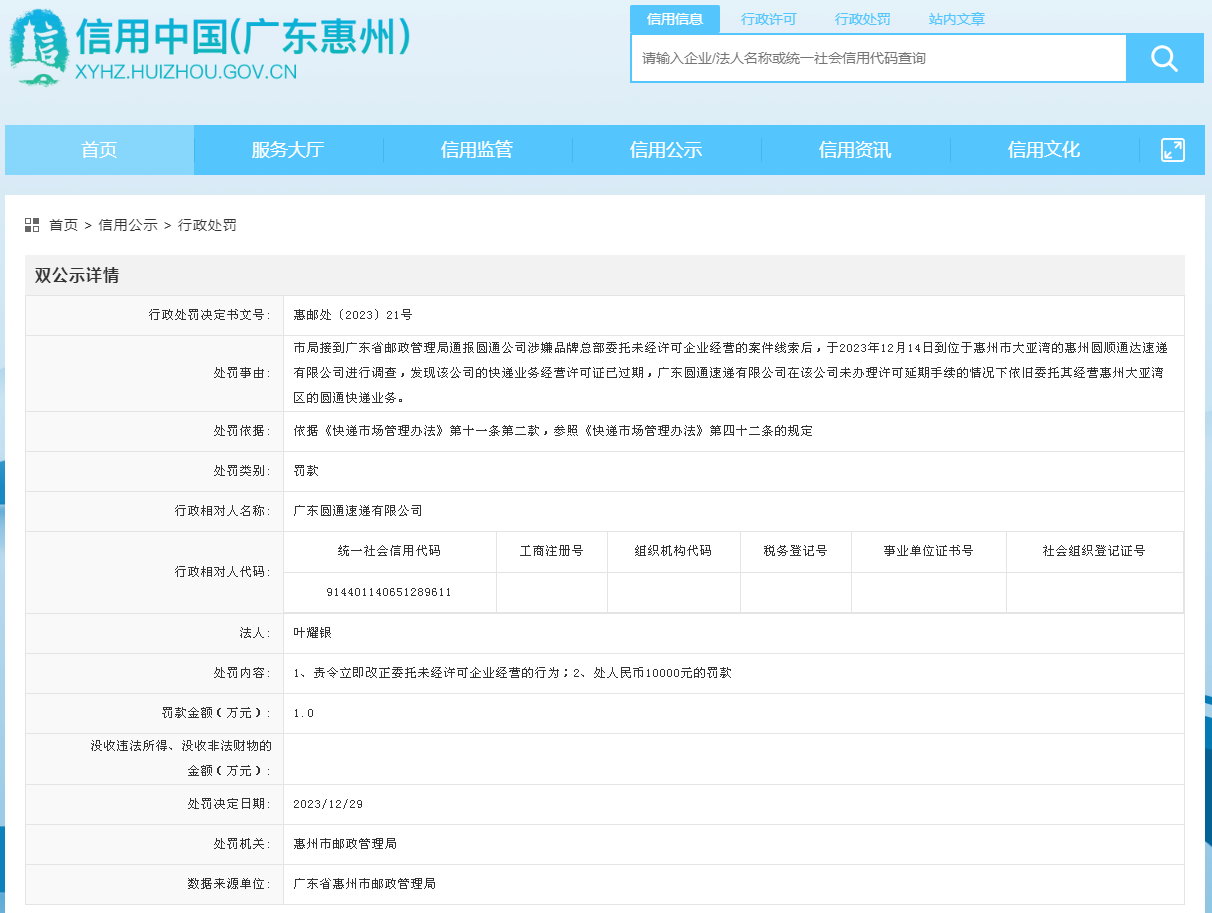Screen dimensions: 1212x913
Task: Switch to the 行政许可 search tab
Action: (769, 19)
